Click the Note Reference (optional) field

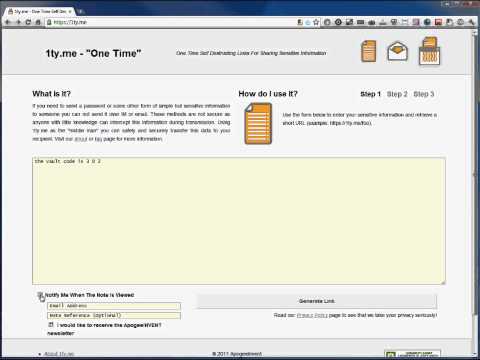[x=114, y=315]
